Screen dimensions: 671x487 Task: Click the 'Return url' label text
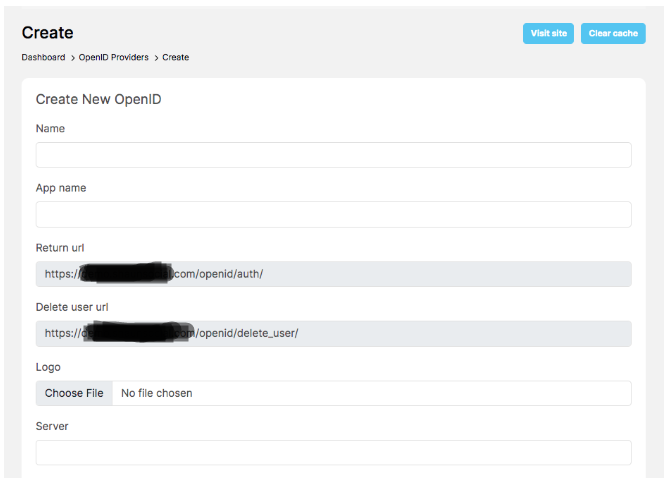(61, 247)
